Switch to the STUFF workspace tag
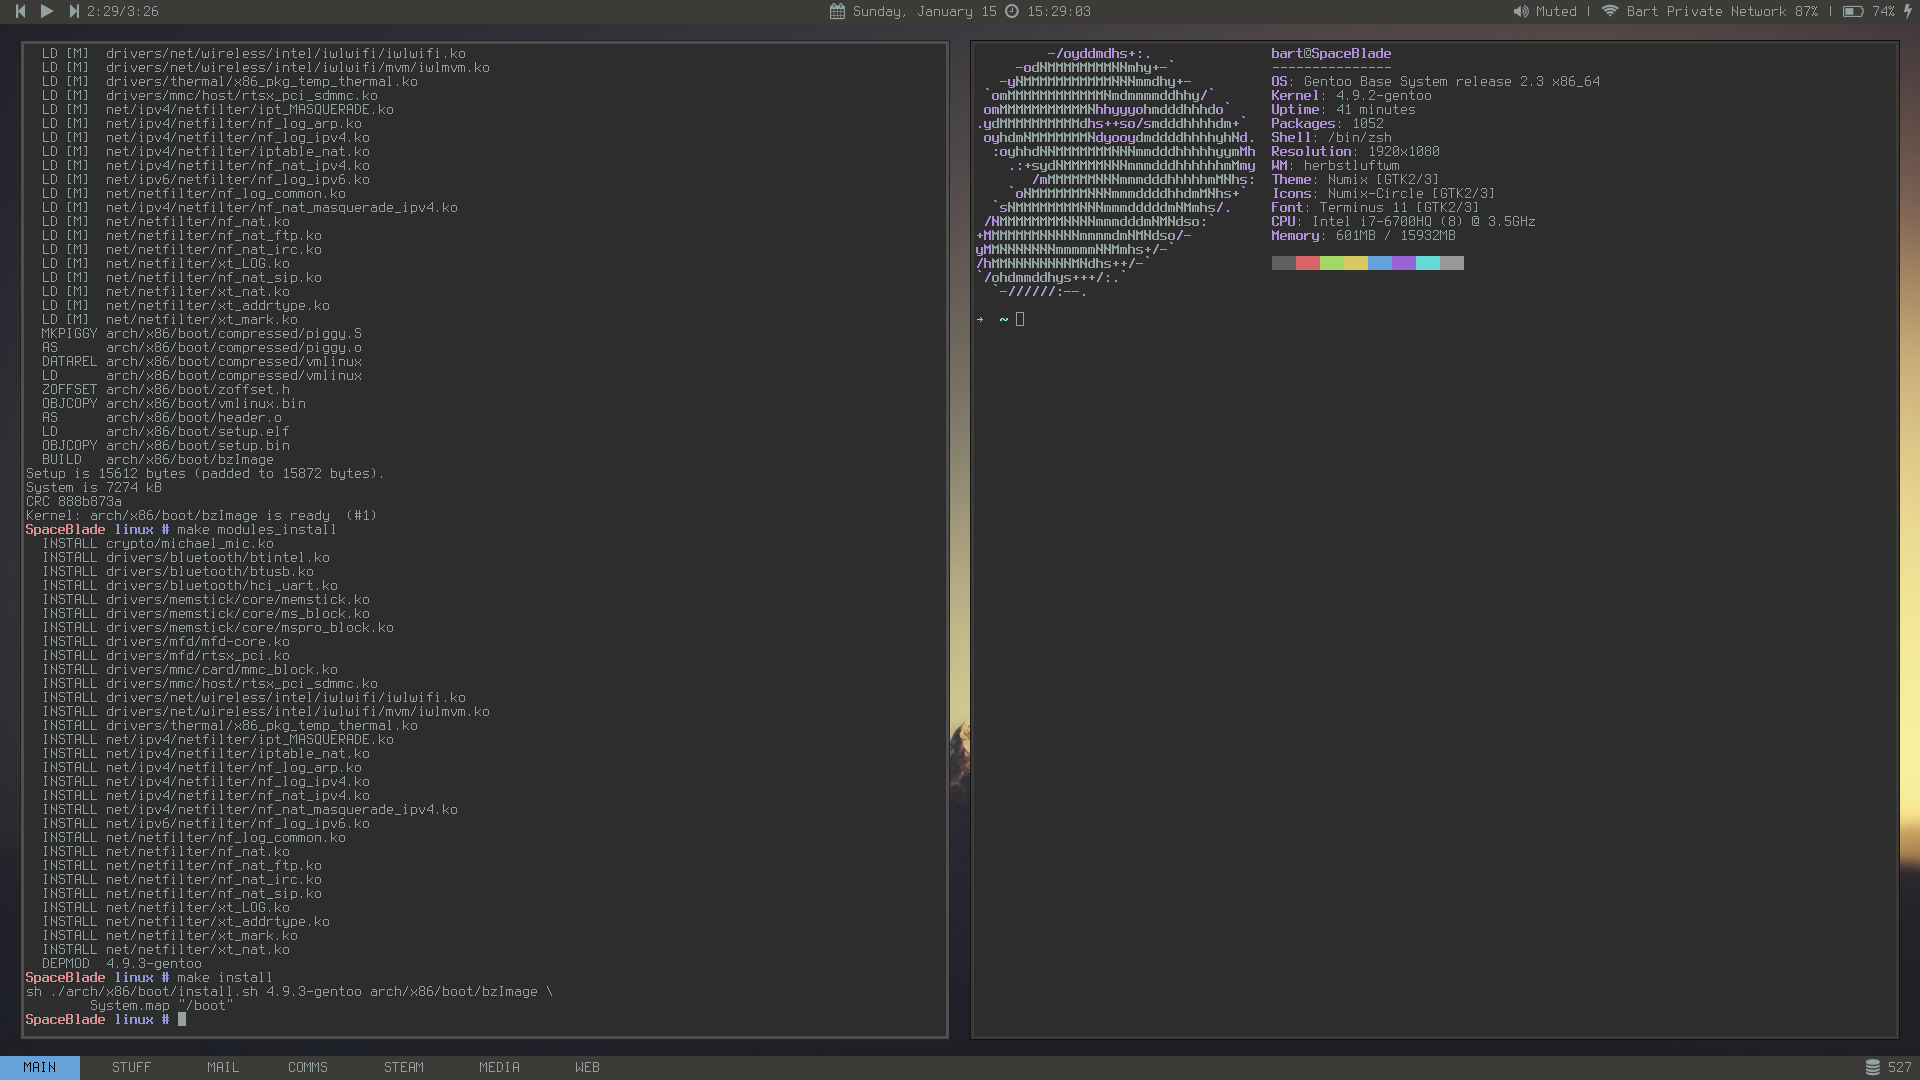The width and height of the screenshot is (1920, 1080). tap(131, 1067)
